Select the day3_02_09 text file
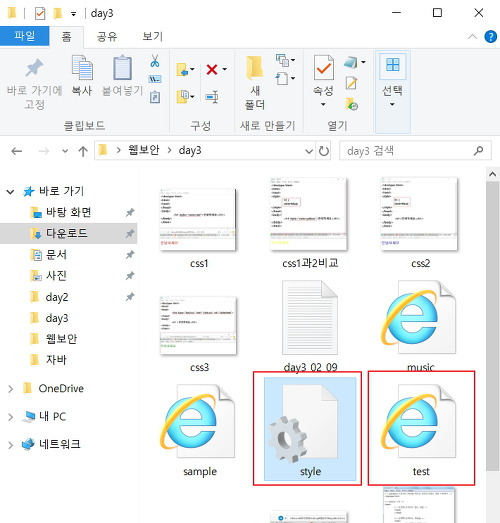 coord(310,327)
